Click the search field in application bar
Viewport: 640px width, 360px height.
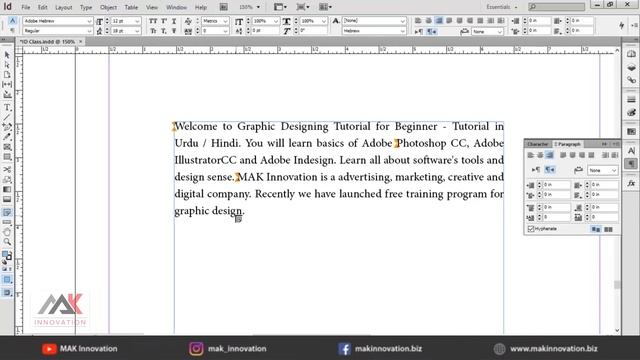pyautogui.click(x=556, y=7)
